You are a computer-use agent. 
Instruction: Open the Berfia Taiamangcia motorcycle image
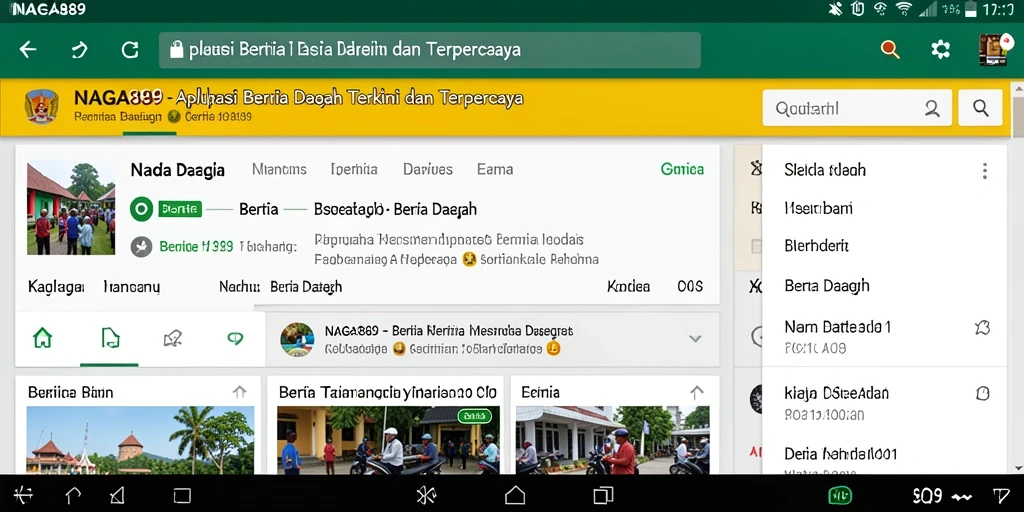pyautogui.click(x=388, y=440)
